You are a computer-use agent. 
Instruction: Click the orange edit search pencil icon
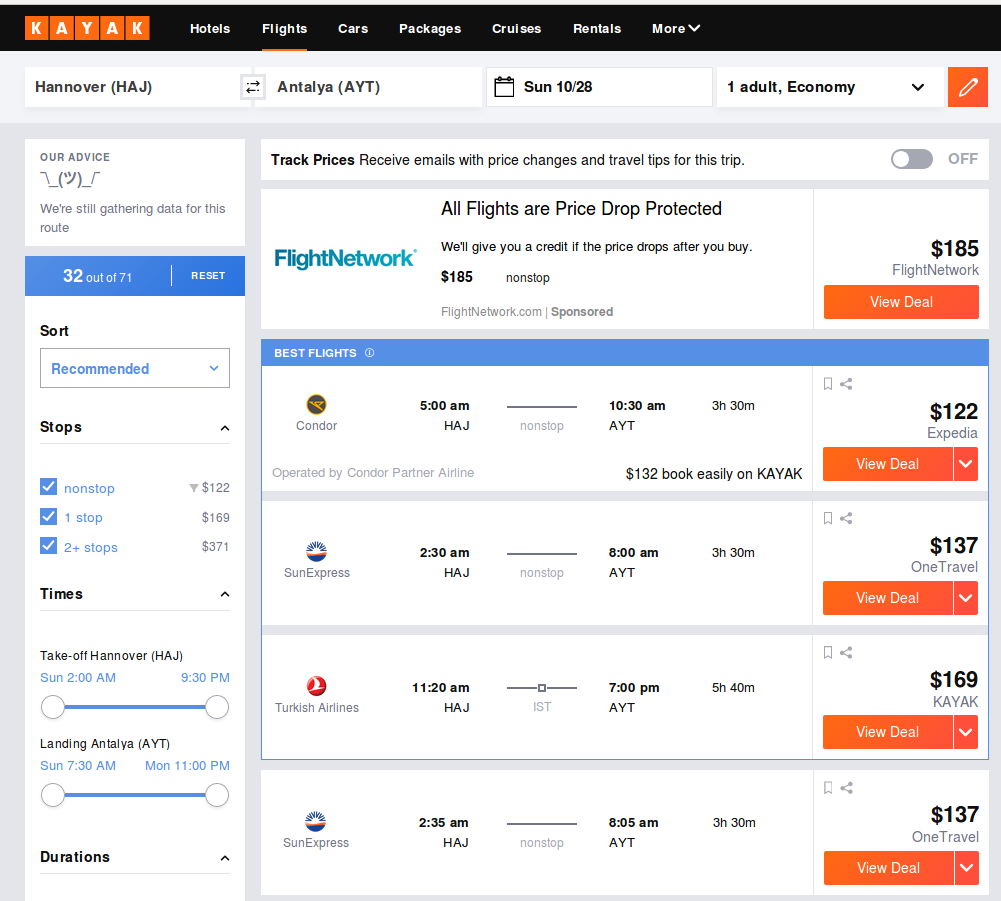coord(967,87)
